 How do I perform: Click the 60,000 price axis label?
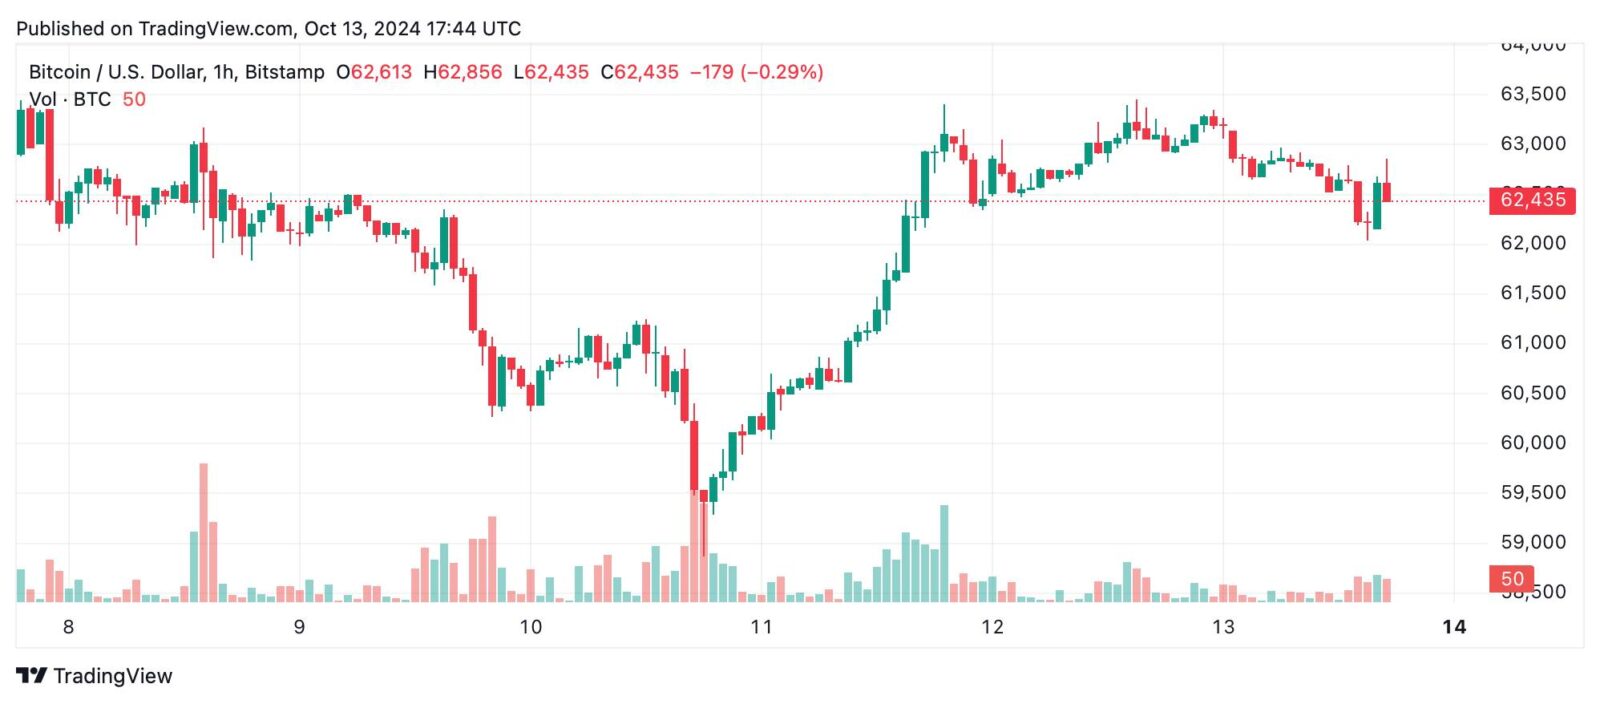pos(1533,443)
